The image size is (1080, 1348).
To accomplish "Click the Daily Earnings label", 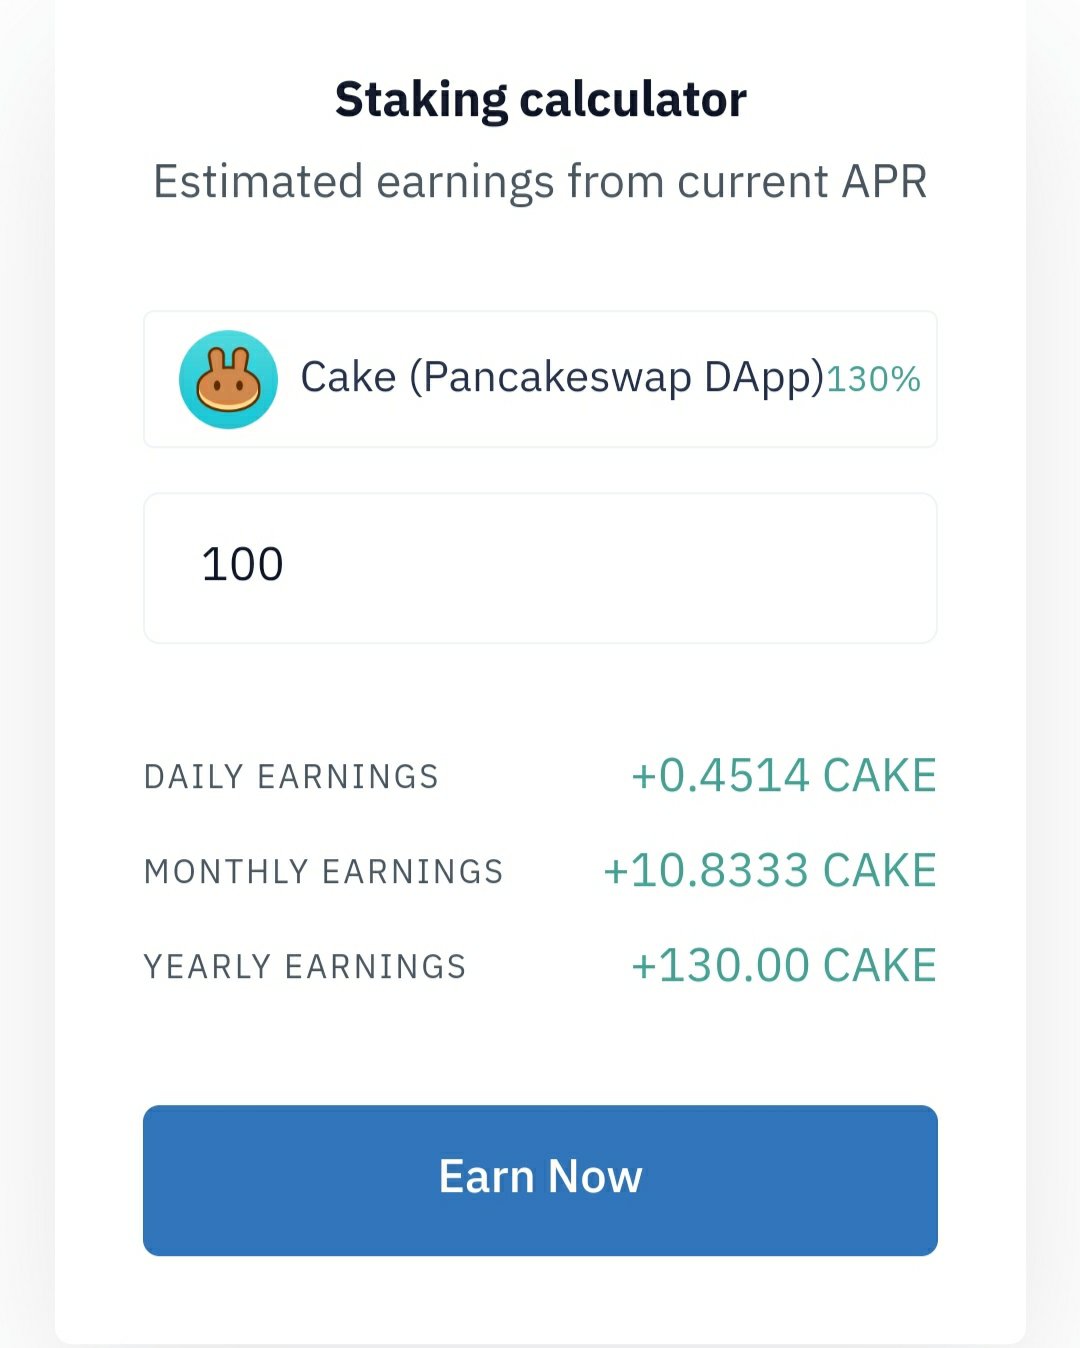I will (x=291, y=777).
